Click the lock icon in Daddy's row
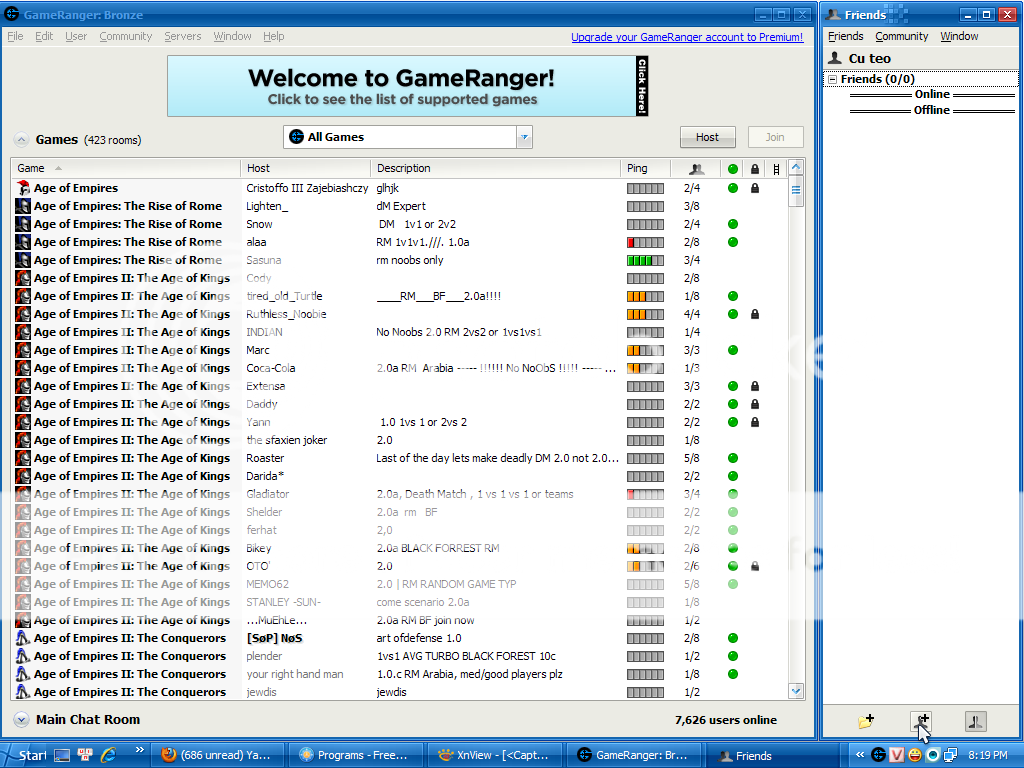1024x768 pixels. 755,404
